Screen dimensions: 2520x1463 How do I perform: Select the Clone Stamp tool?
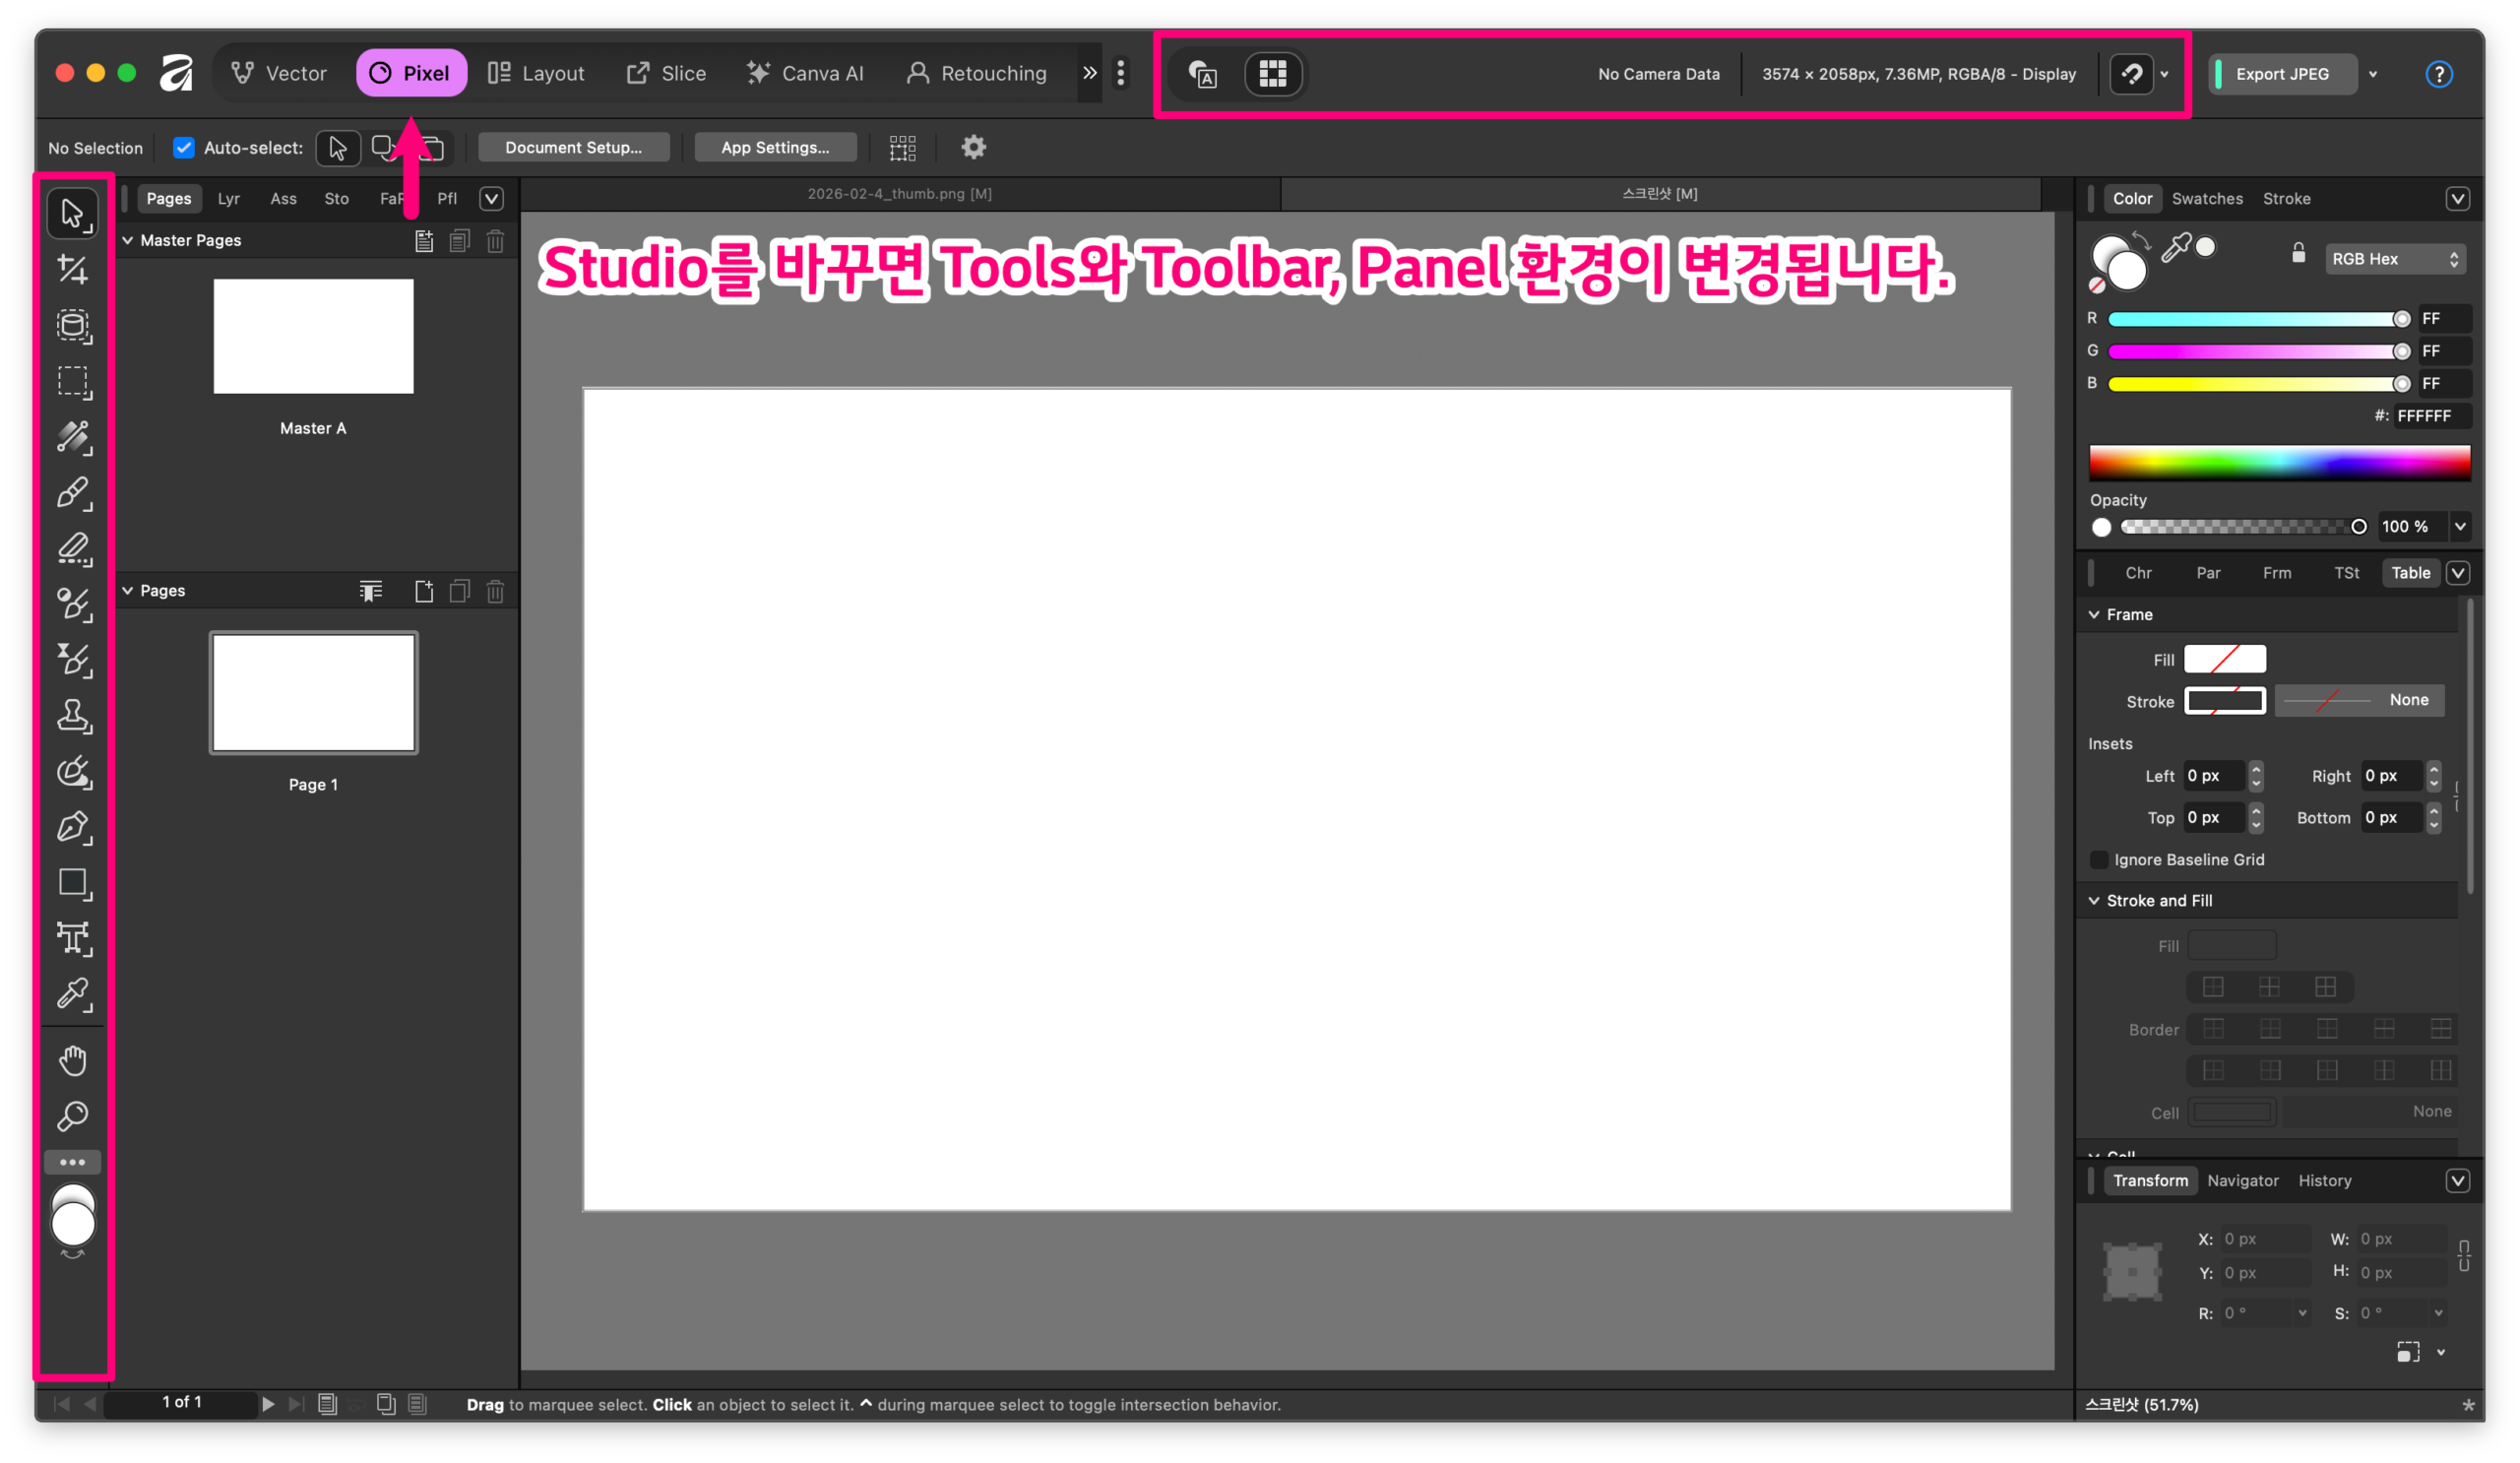point(73,716)
